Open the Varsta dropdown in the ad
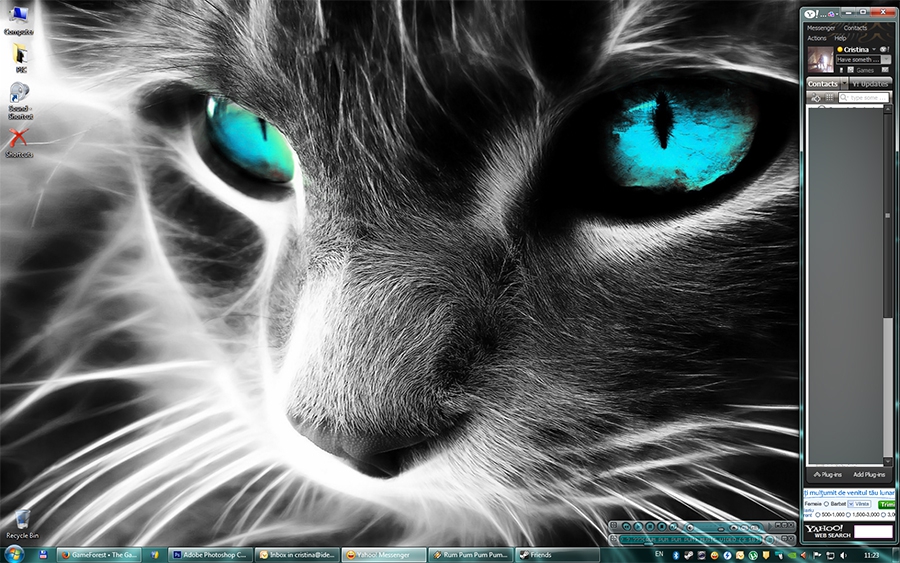This screenshot has height=563, width=900. [859, 504]
